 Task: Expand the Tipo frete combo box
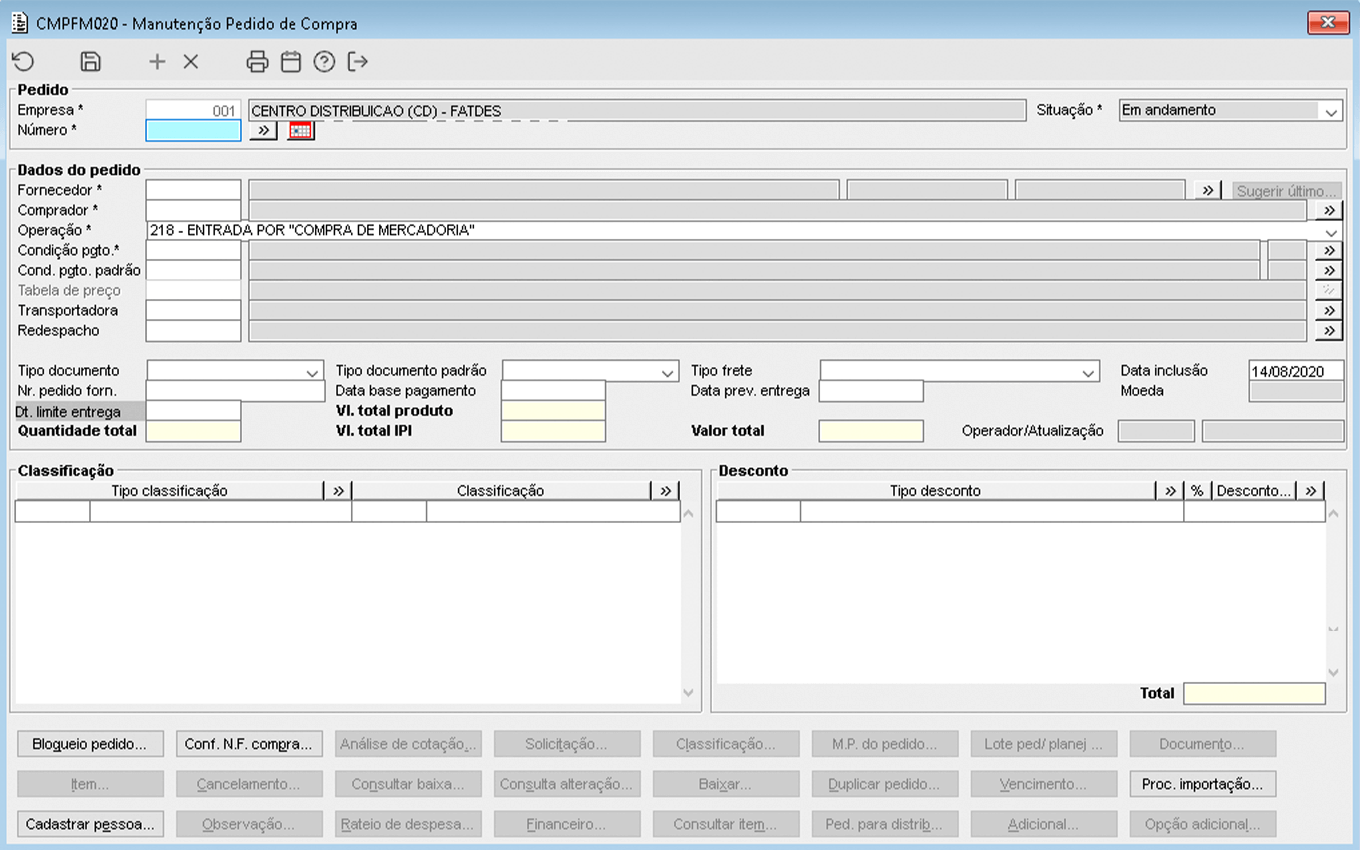[1088, 372]
